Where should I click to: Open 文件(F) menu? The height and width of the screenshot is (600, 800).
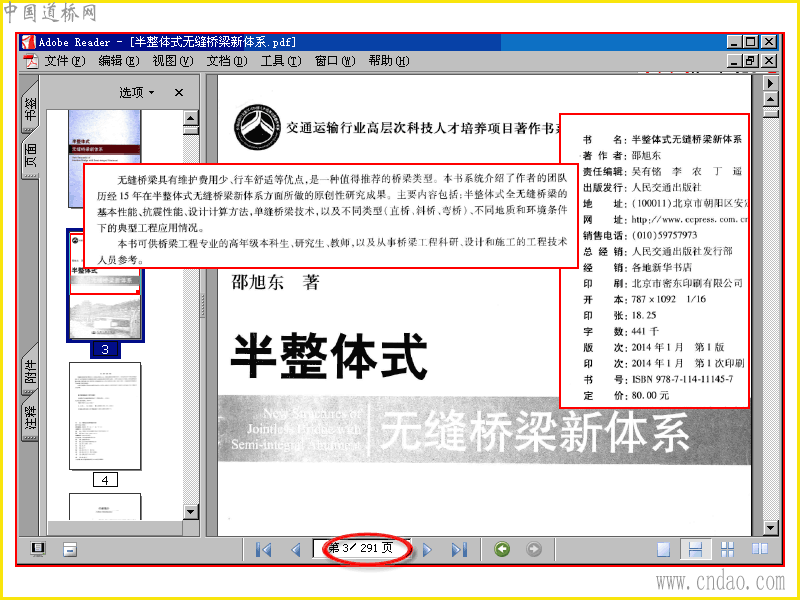[x=65, y=61]
